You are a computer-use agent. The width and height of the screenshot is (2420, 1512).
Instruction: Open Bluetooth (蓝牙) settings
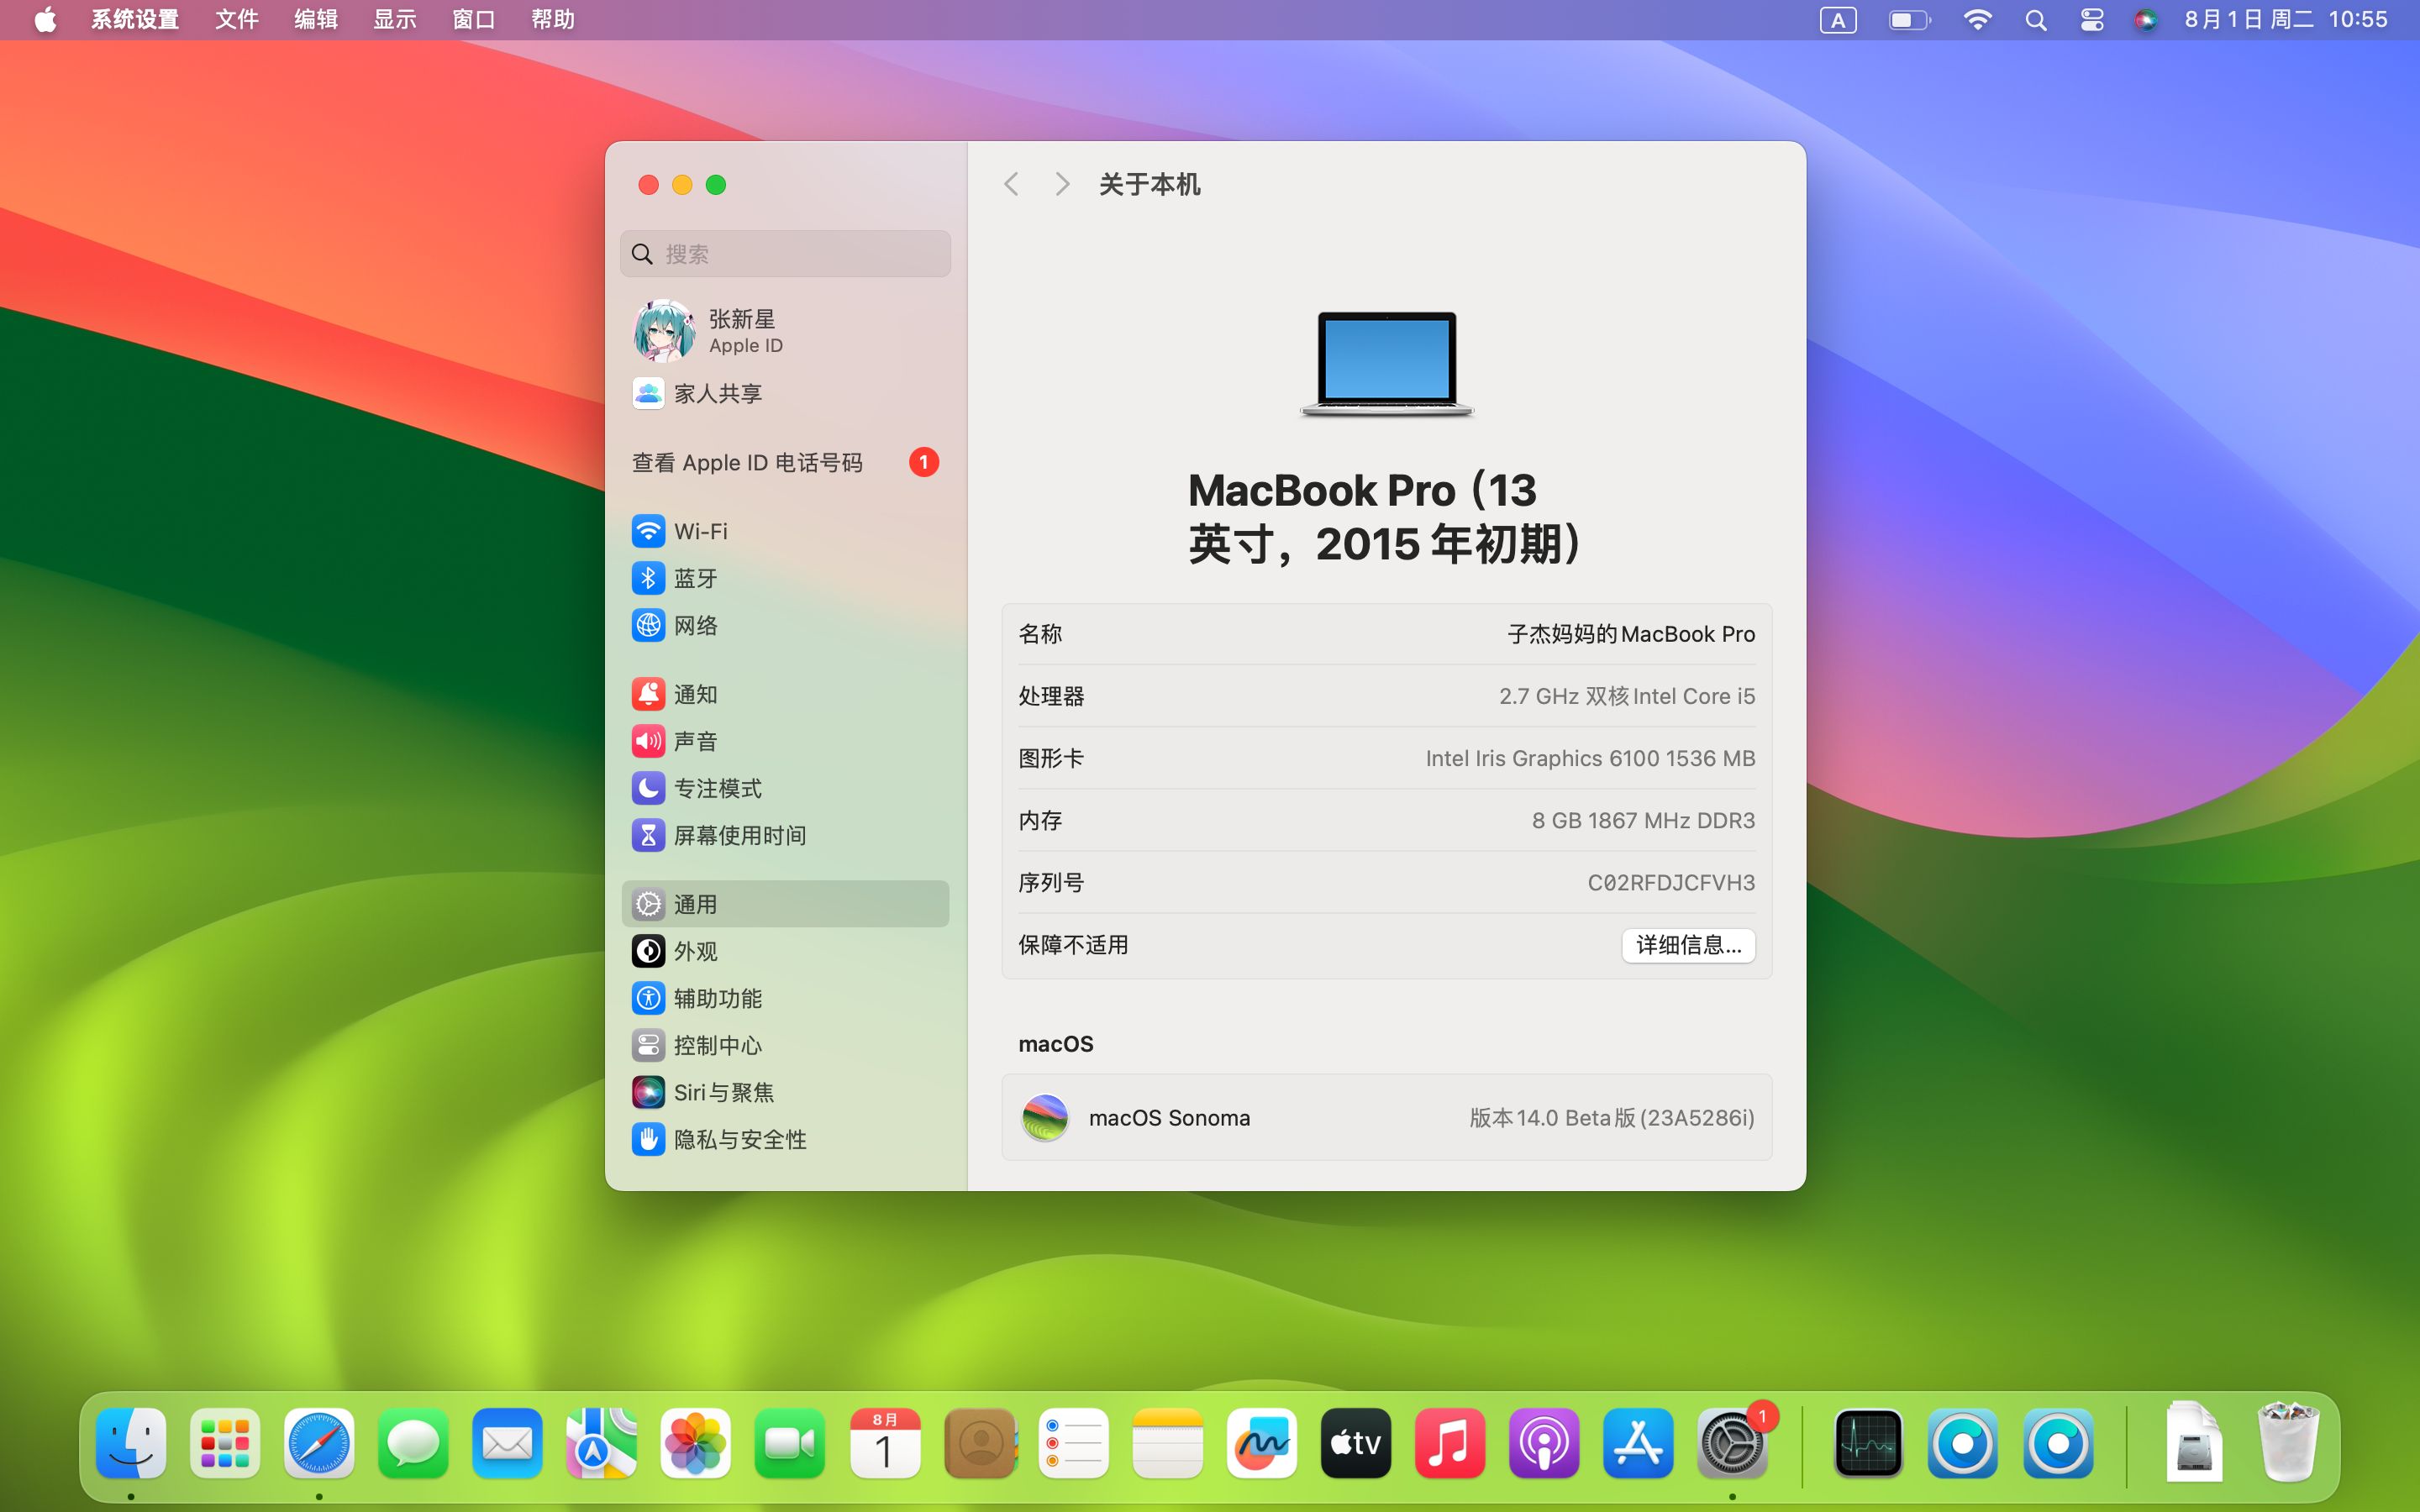(x=785, y=578)
